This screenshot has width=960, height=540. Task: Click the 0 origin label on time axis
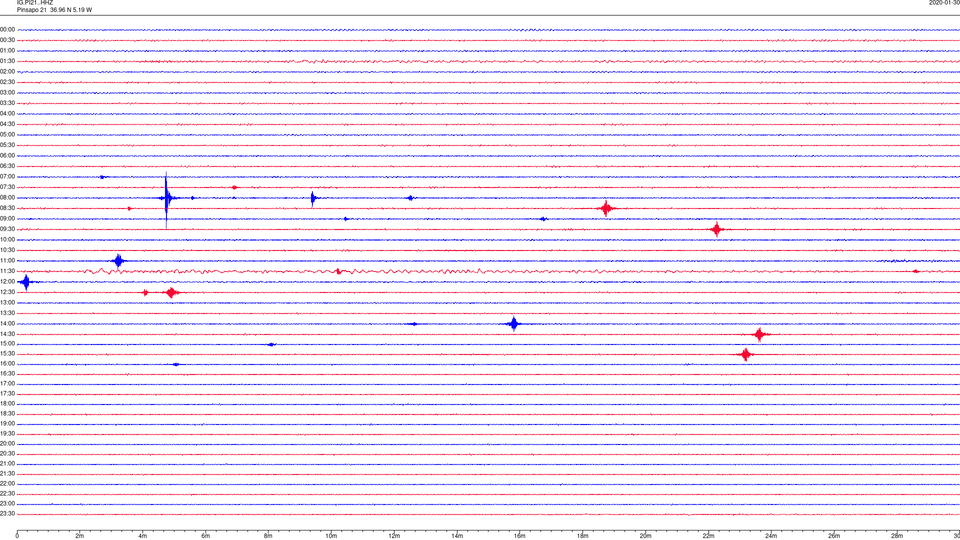(17, 536)
